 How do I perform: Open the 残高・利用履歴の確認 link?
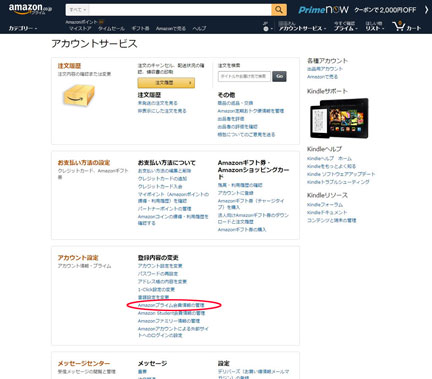pyautogui.click(x=240, y=185)
